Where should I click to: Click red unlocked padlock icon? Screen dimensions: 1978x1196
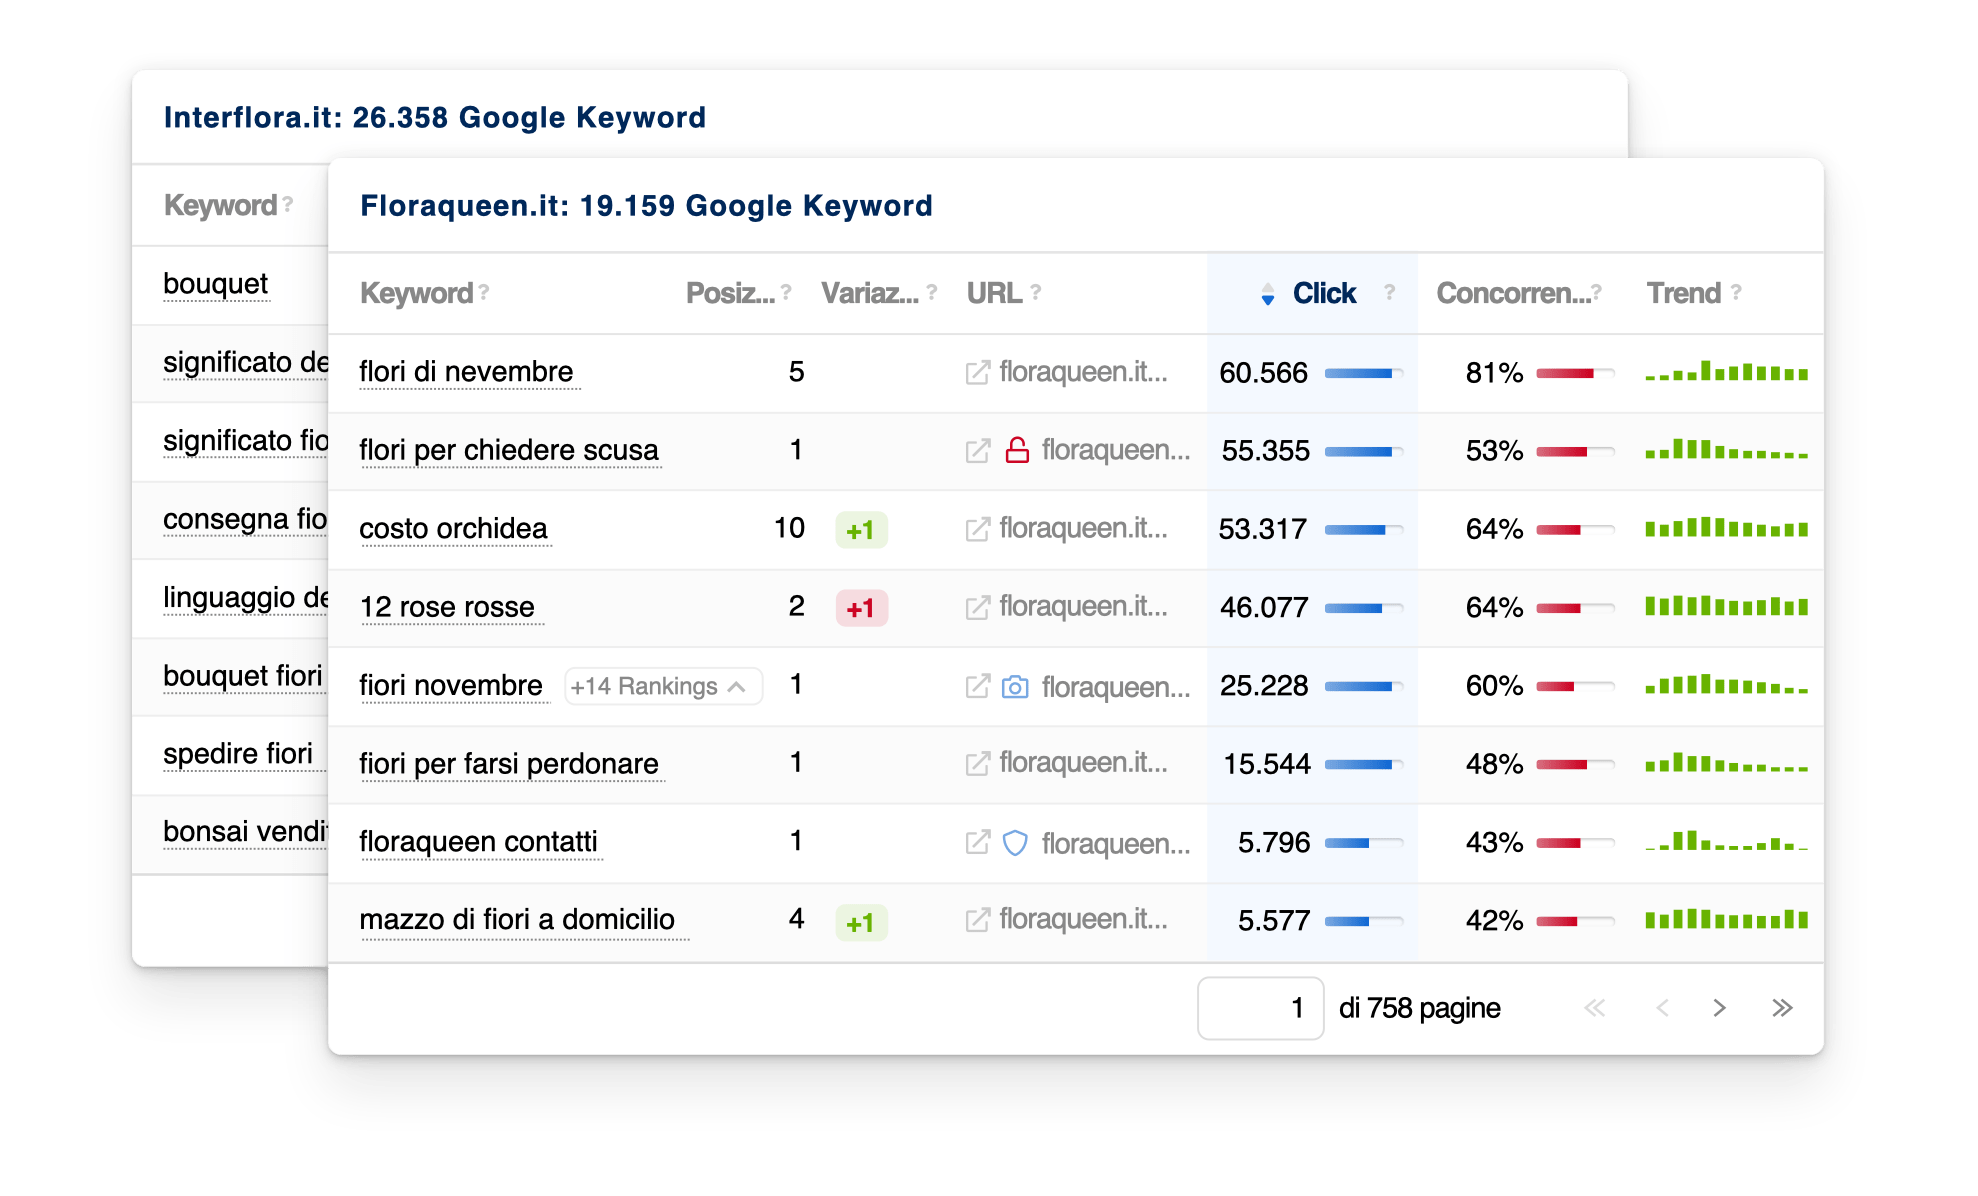click(1017, 451)
